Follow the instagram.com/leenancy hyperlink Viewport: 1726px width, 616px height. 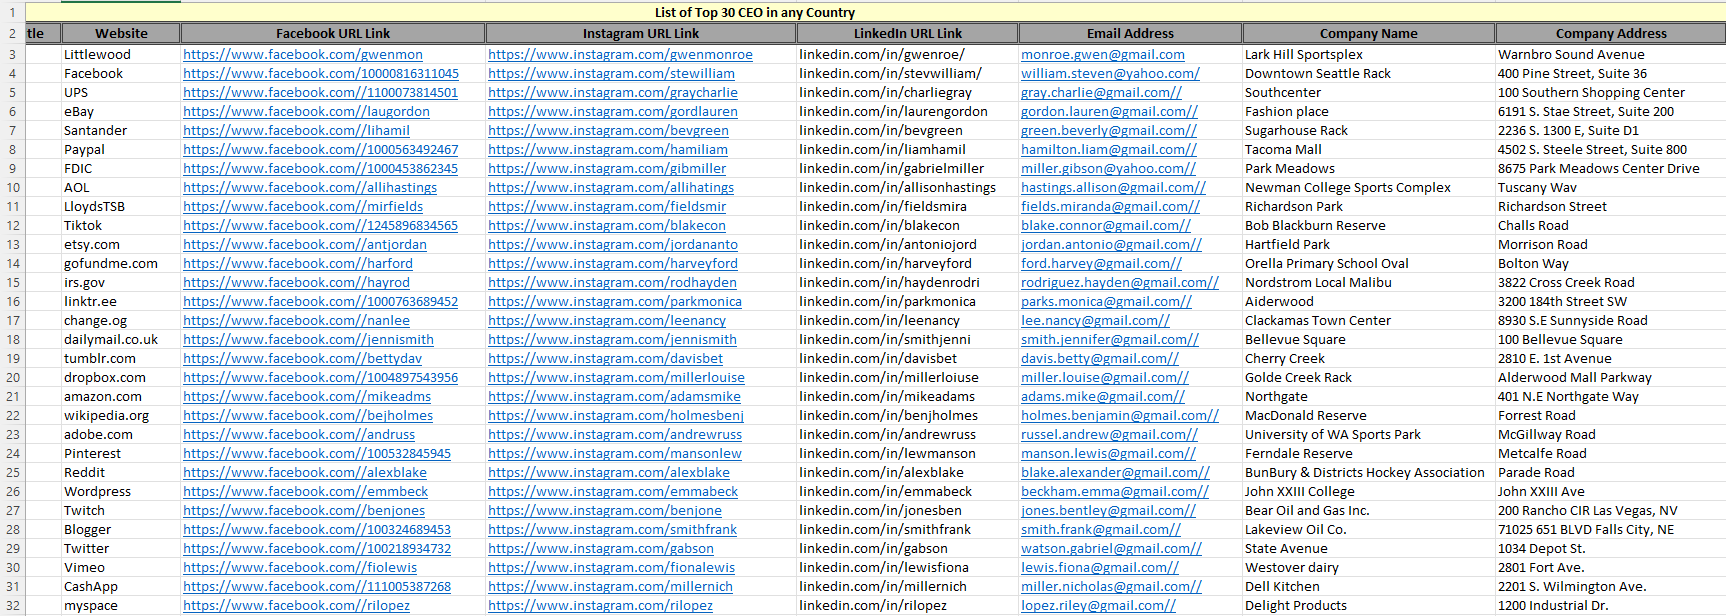point(607,321)
